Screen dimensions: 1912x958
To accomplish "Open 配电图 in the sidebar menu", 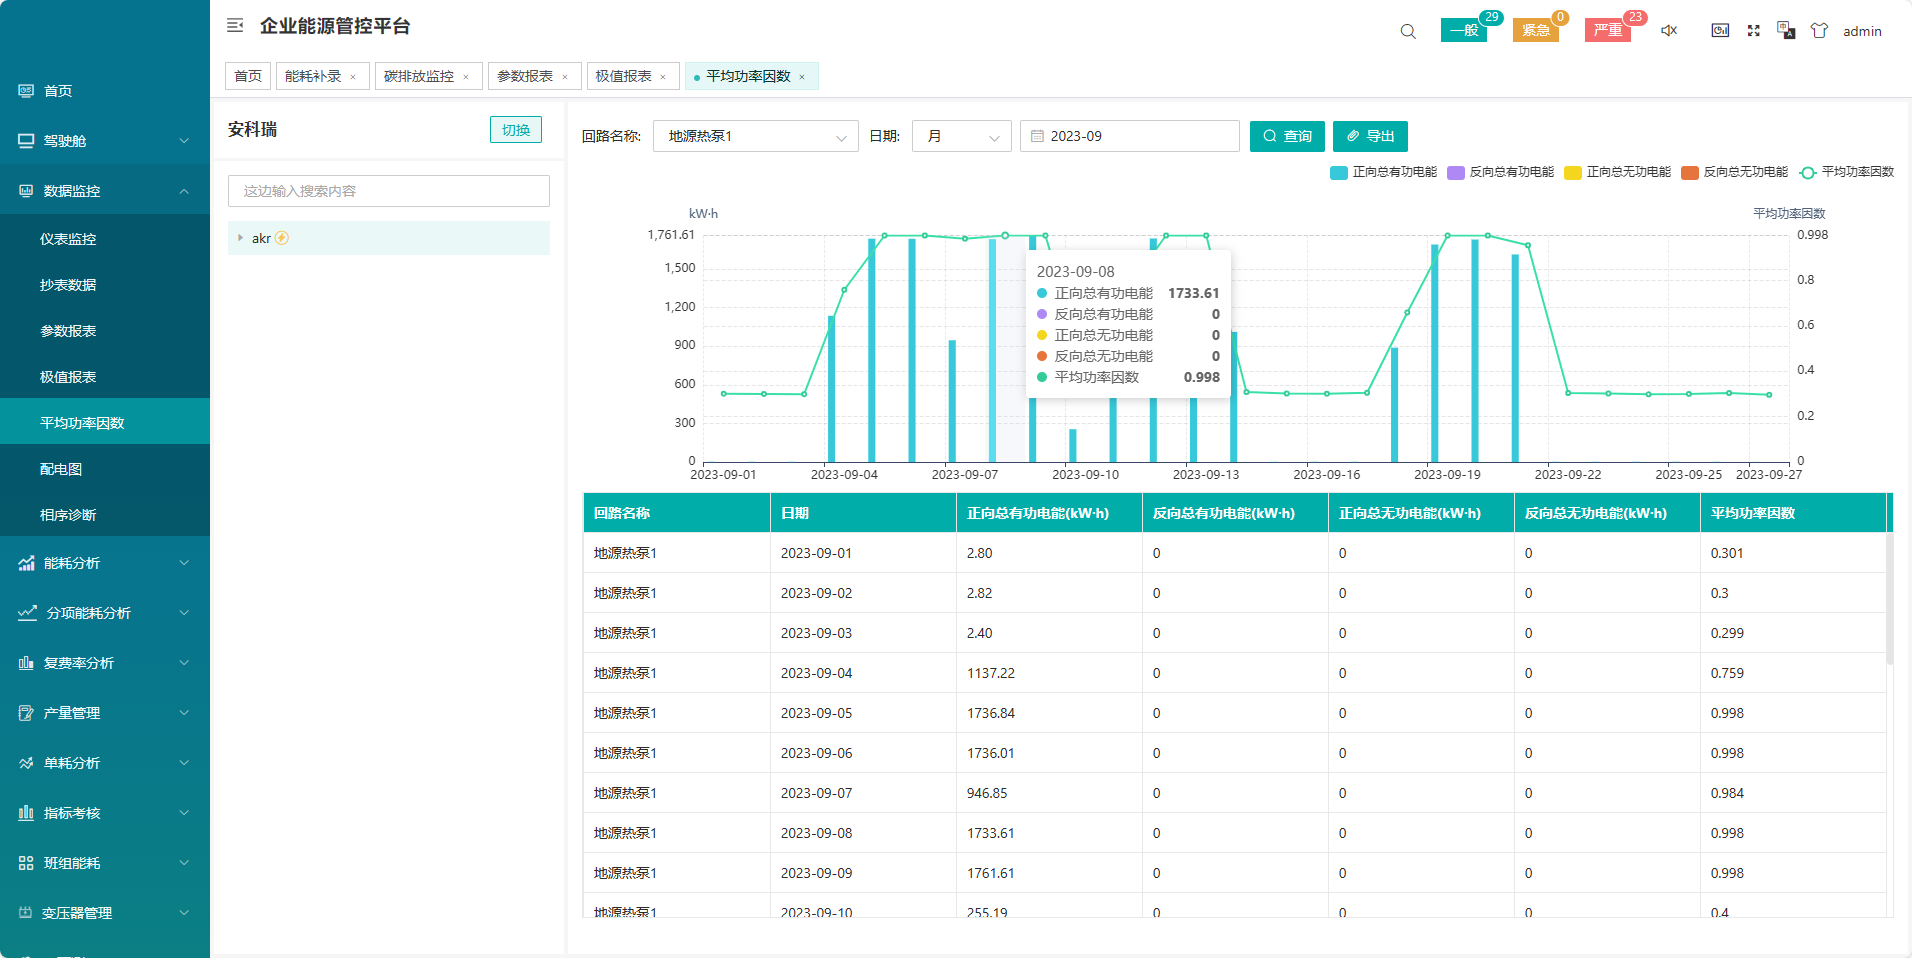I will coord(61,469).
